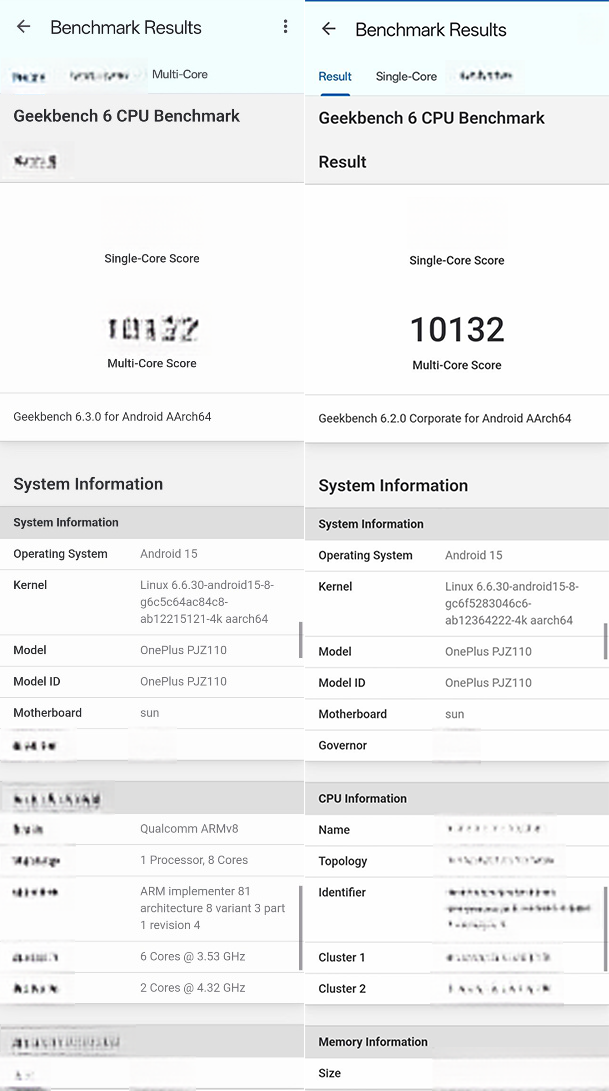
Task: Switch to Multi-Core tab in left panel
Action: point(180,74)
